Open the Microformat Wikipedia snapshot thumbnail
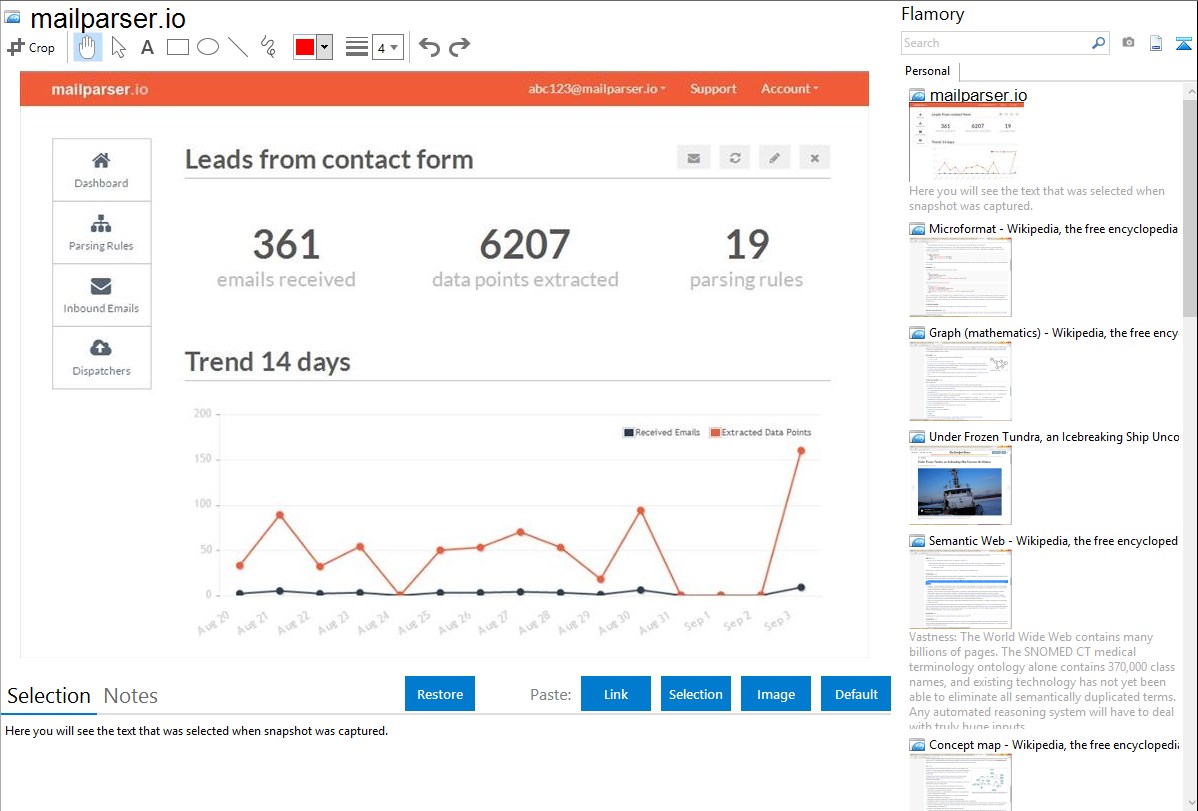The width and height of the screenshot is (1198, 811). 960,277
